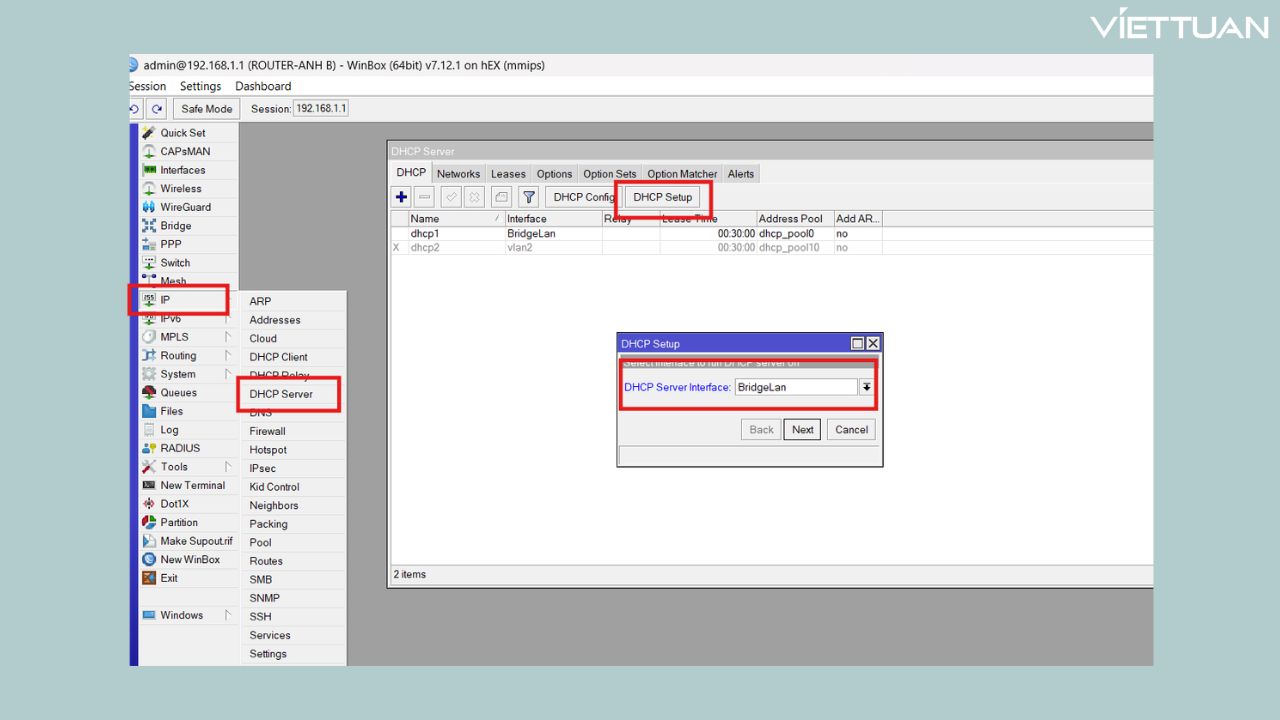The height and width of the screenshot is (720, 1280).
Task: Open the Files sidebar entry
Action: click(x=172, y=411)
